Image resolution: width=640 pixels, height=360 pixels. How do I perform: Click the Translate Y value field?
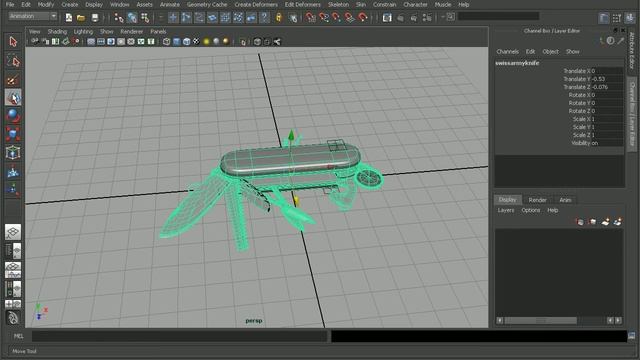tap(607, 79)
